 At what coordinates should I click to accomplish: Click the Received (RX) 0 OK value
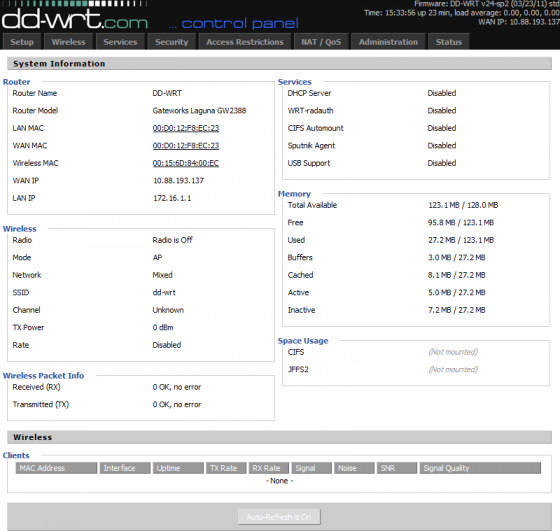coord(177,387)
